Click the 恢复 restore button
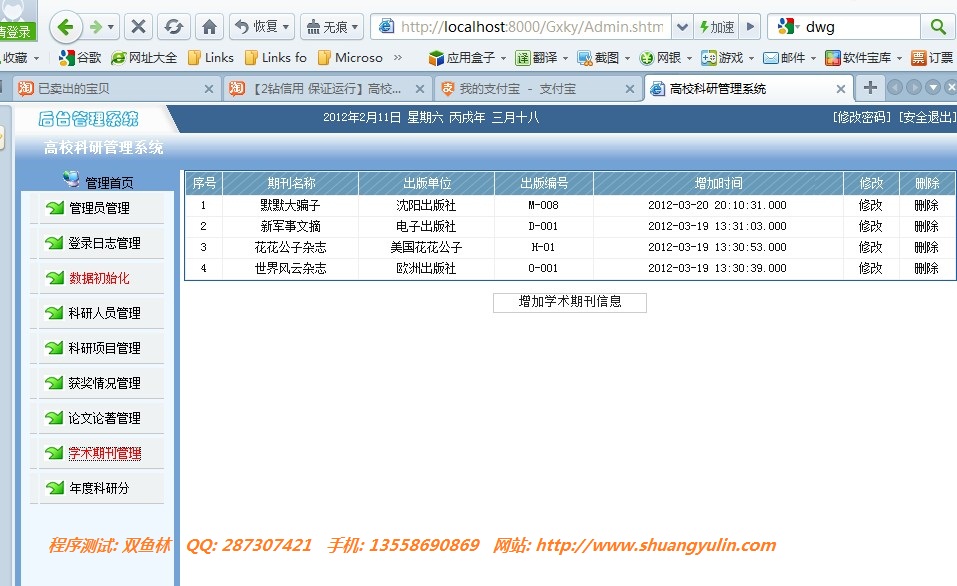 coord(262,27)
